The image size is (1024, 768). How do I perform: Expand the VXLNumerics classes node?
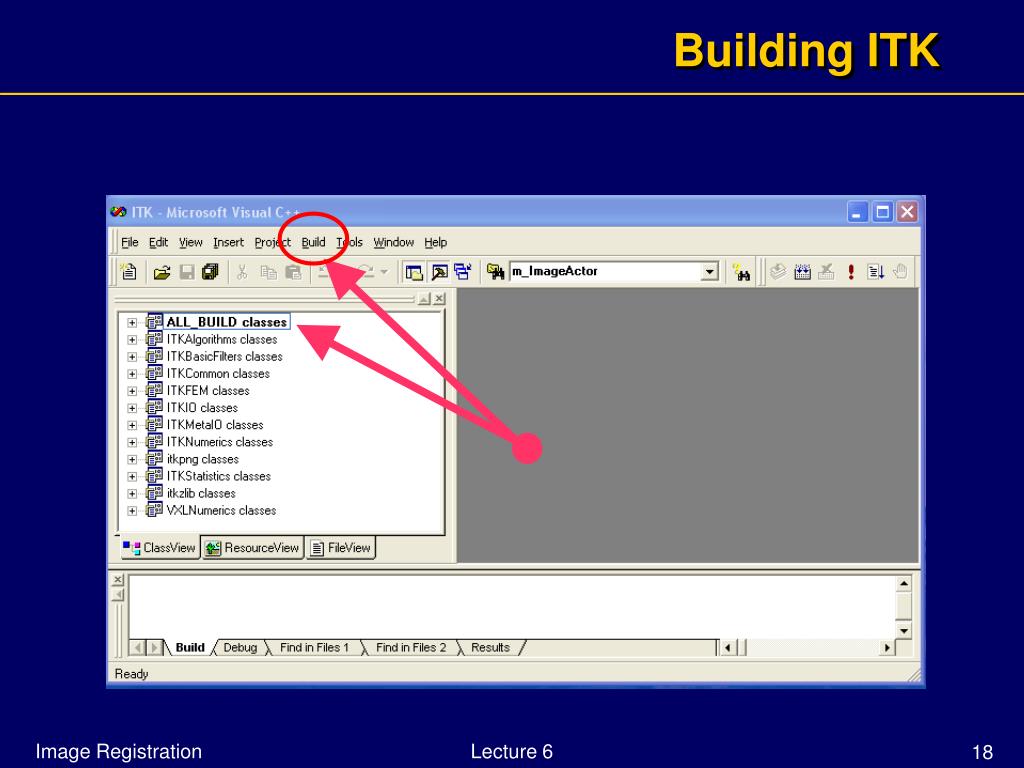coord(132,511)
